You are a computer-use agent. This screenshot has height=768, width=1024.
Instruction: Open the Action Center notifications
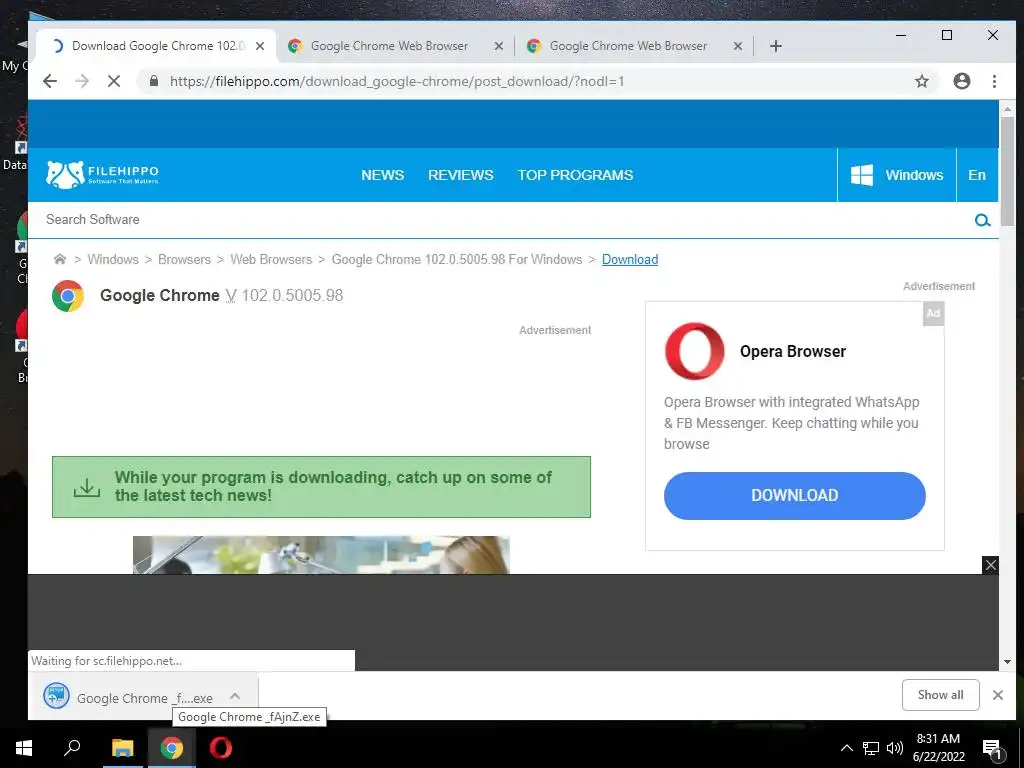(992, 749)
